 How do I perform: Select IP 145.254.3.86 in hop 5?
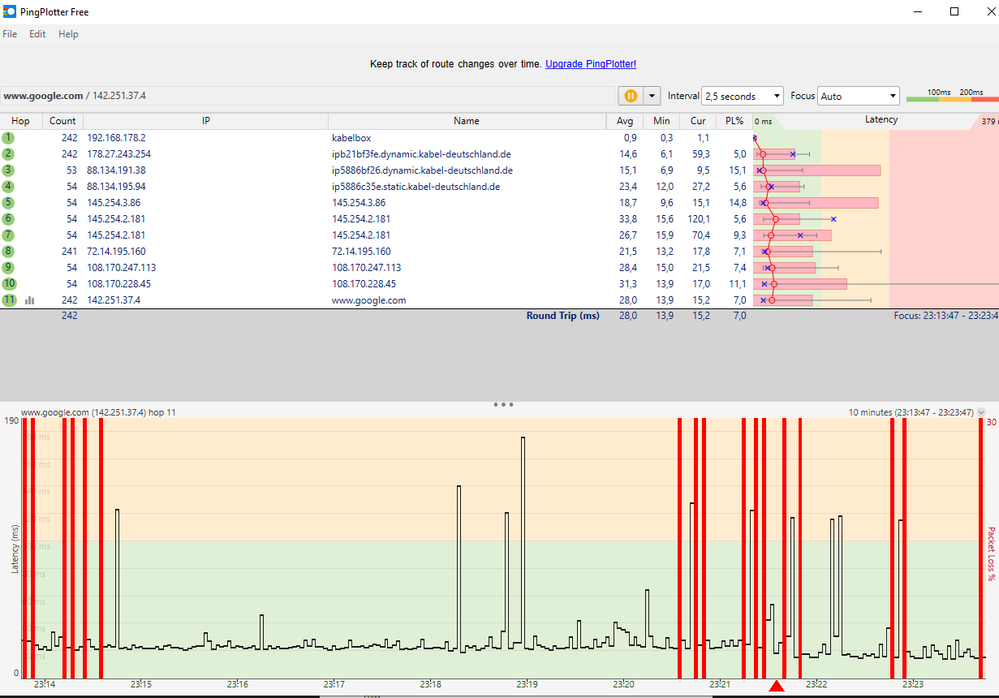coord(113,203)
